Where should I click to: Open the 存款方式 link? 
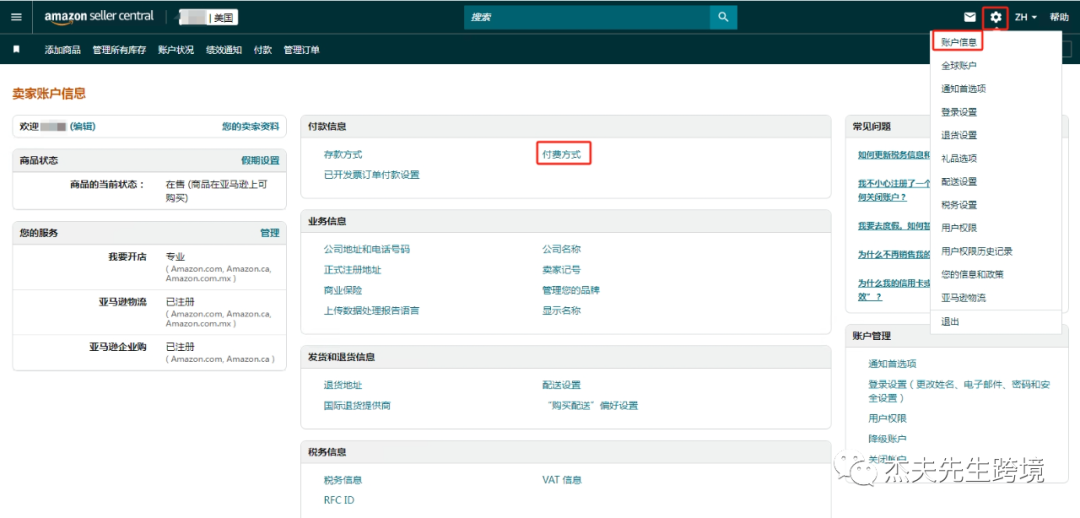pos(343,155)
